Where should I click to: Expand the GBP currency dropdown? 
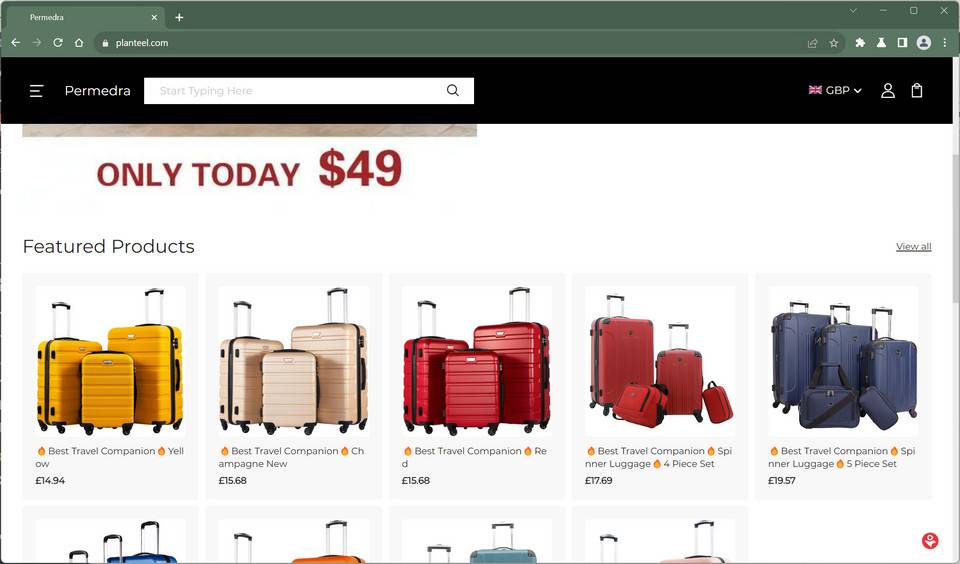[835, 91]
